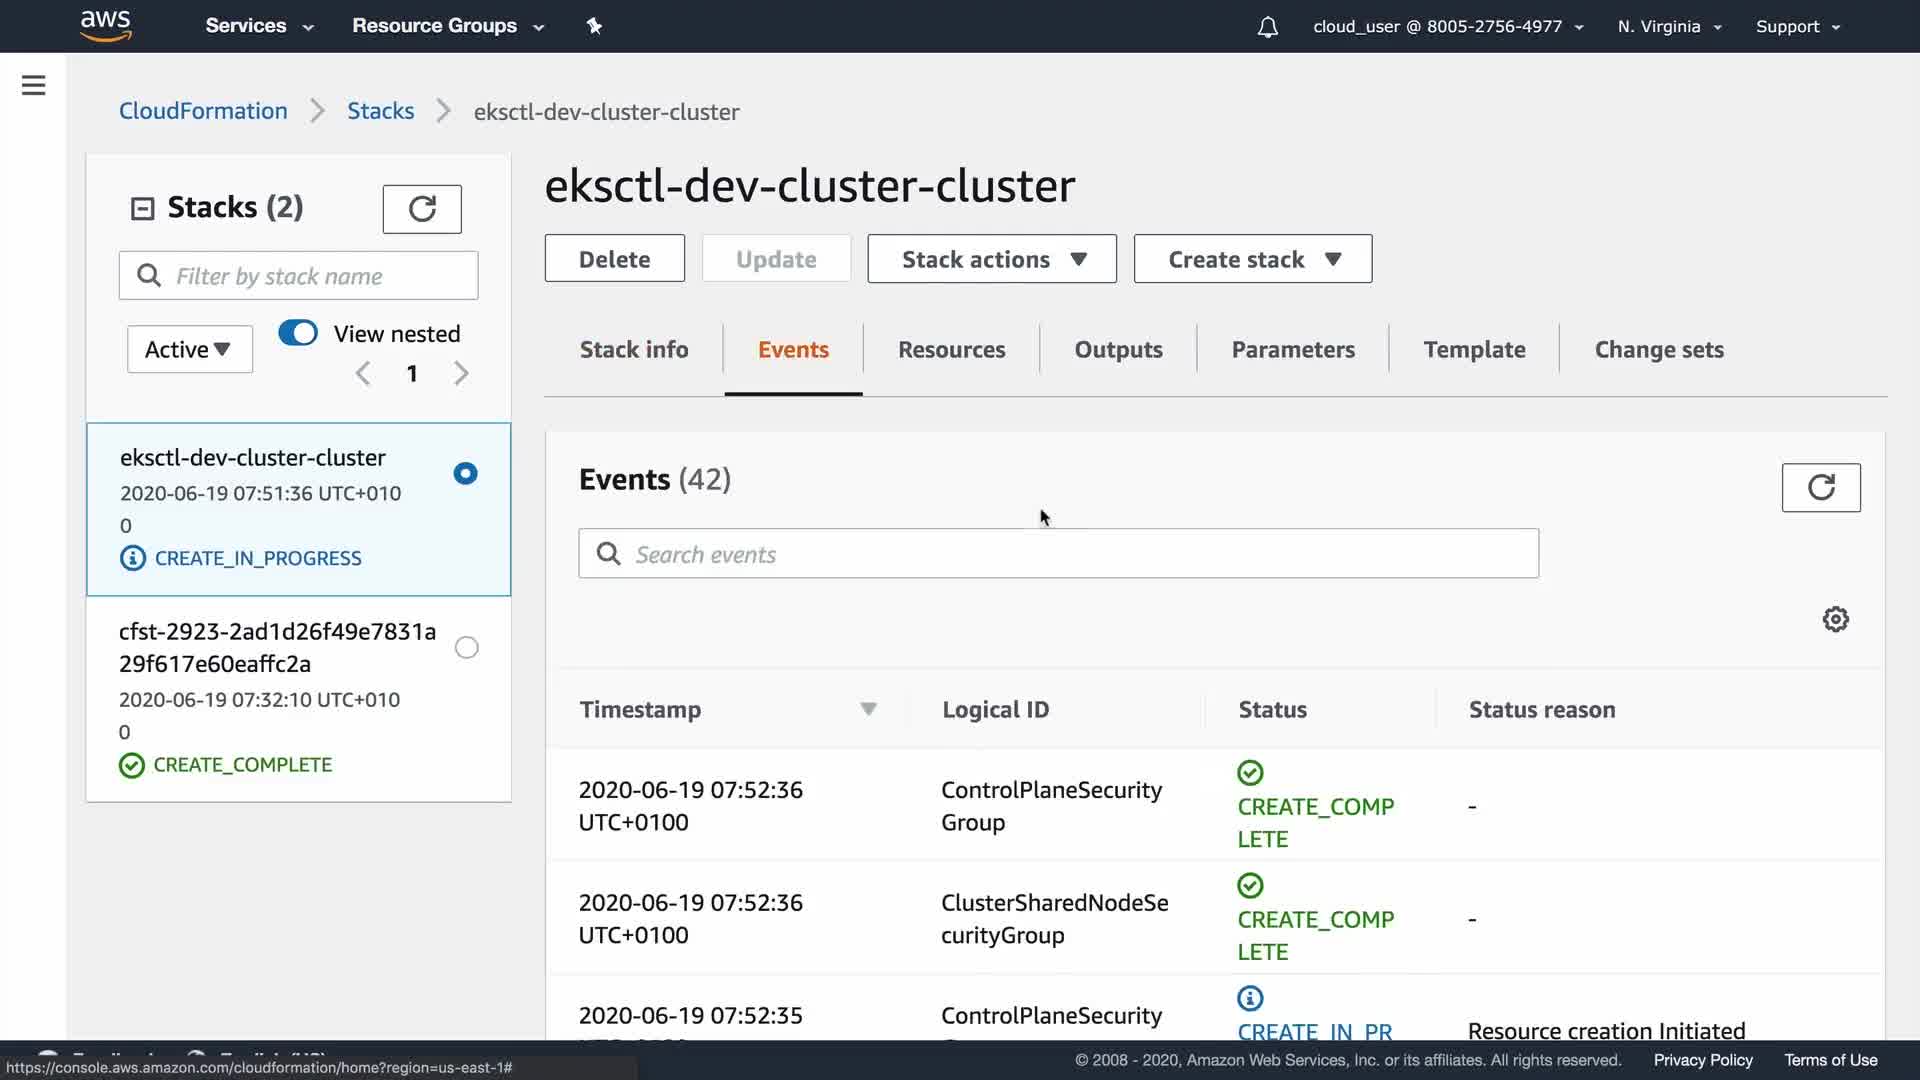Expand the Create stack dropdown
The height and width of the screenshot is (1080, 1920).
tap(1252, 259)
